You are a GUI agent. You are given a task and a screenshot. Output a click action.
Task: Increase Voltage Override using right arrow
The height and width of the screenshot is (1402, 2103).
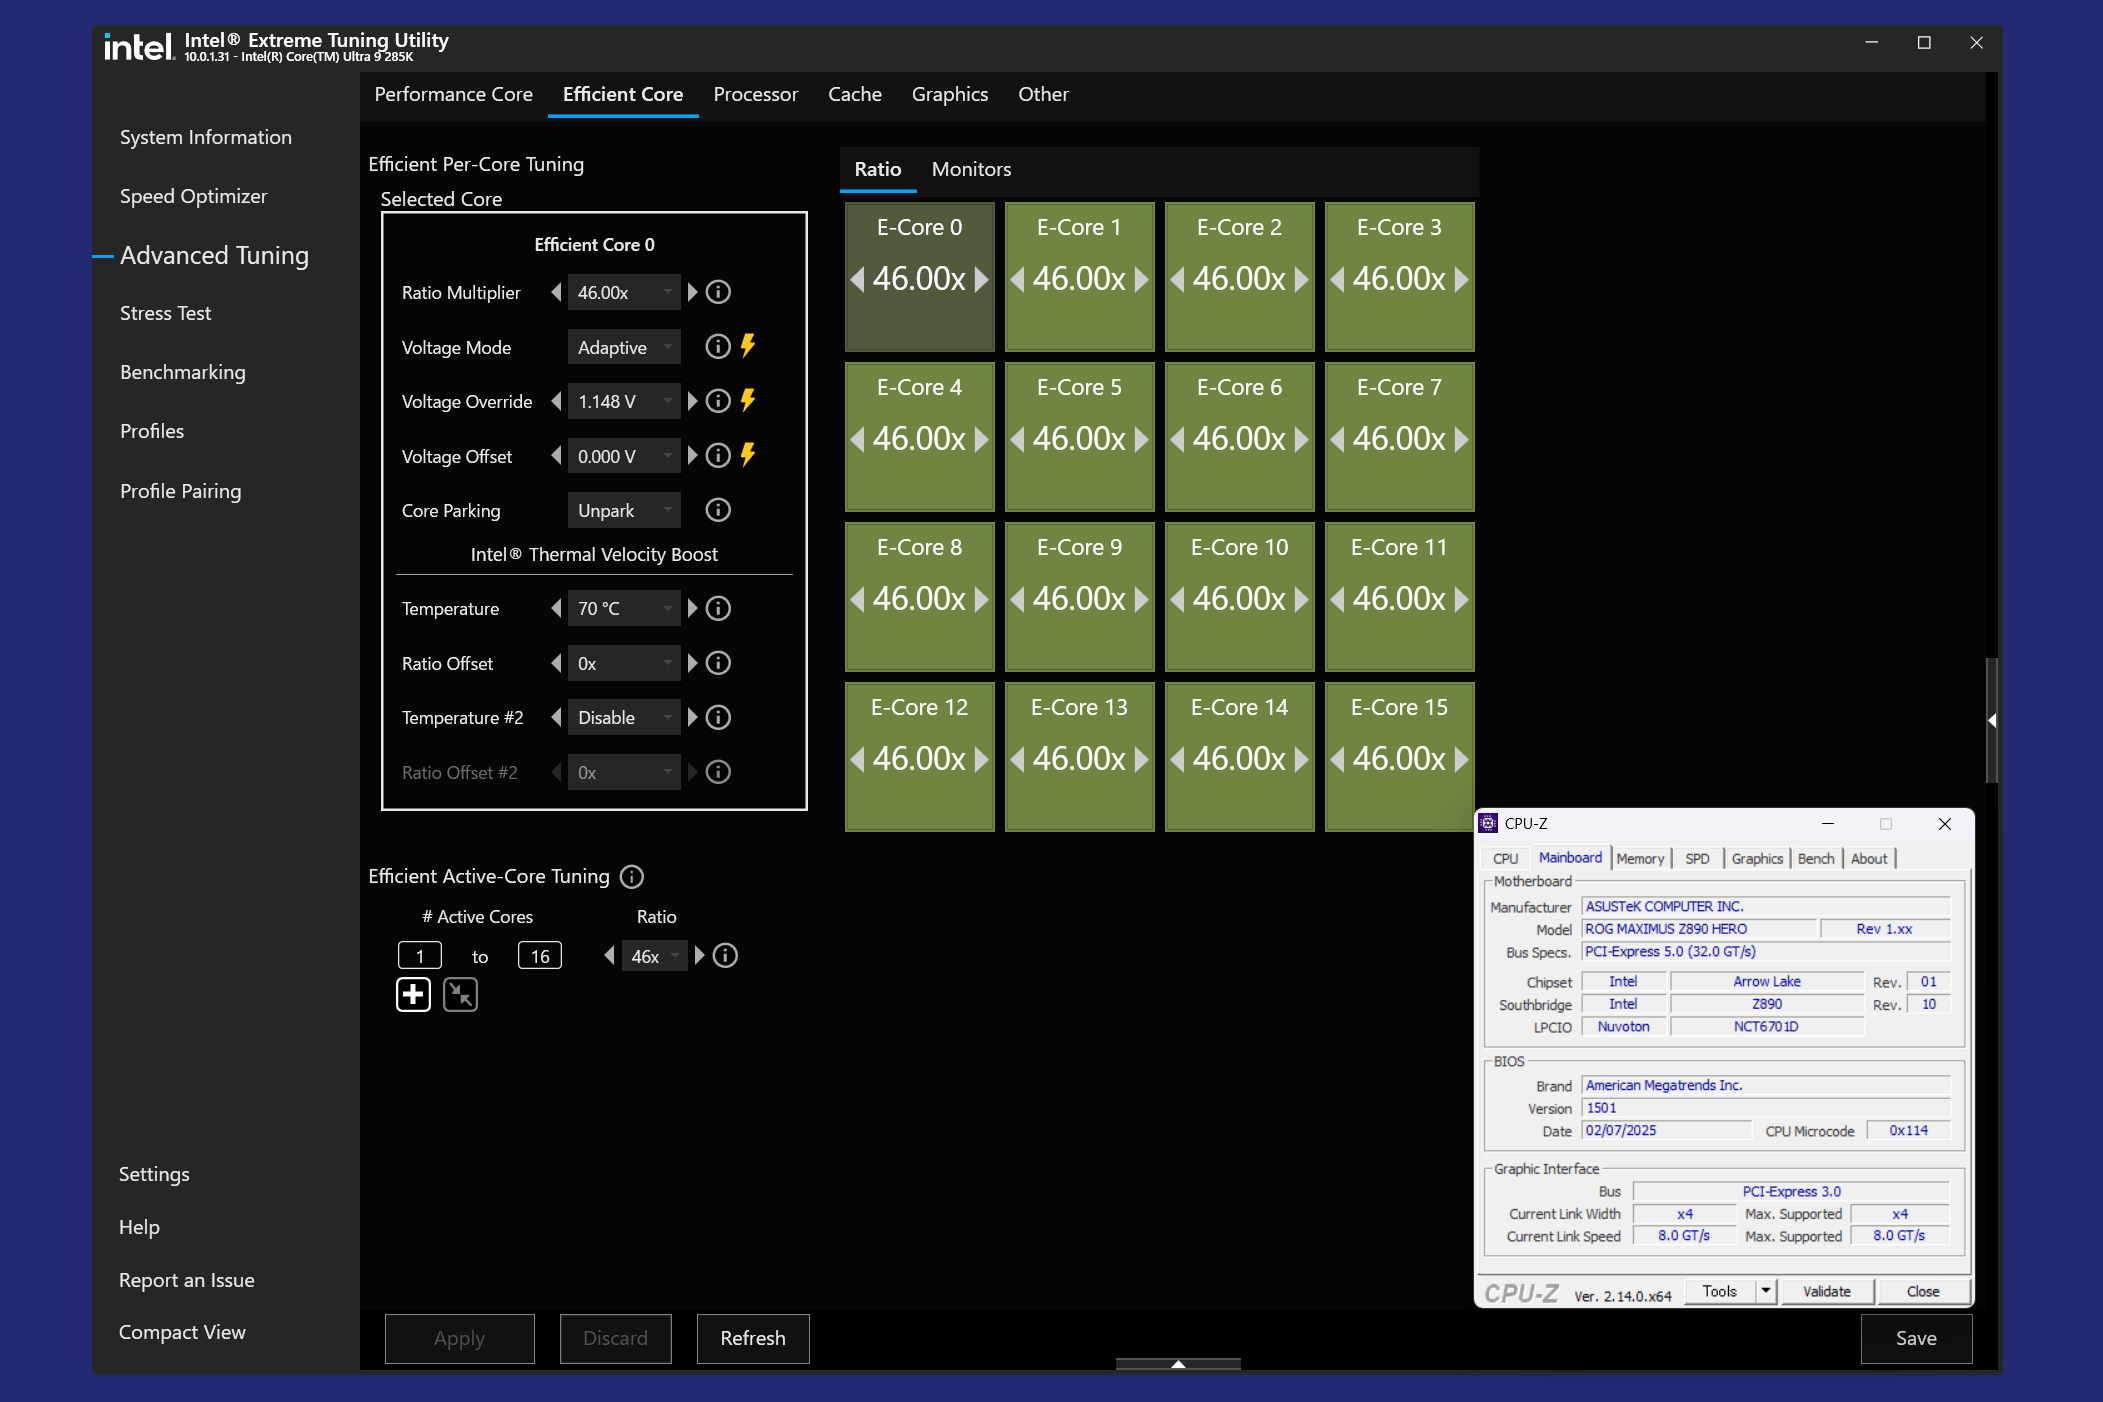pyautogui.click(x=692, y=401)
